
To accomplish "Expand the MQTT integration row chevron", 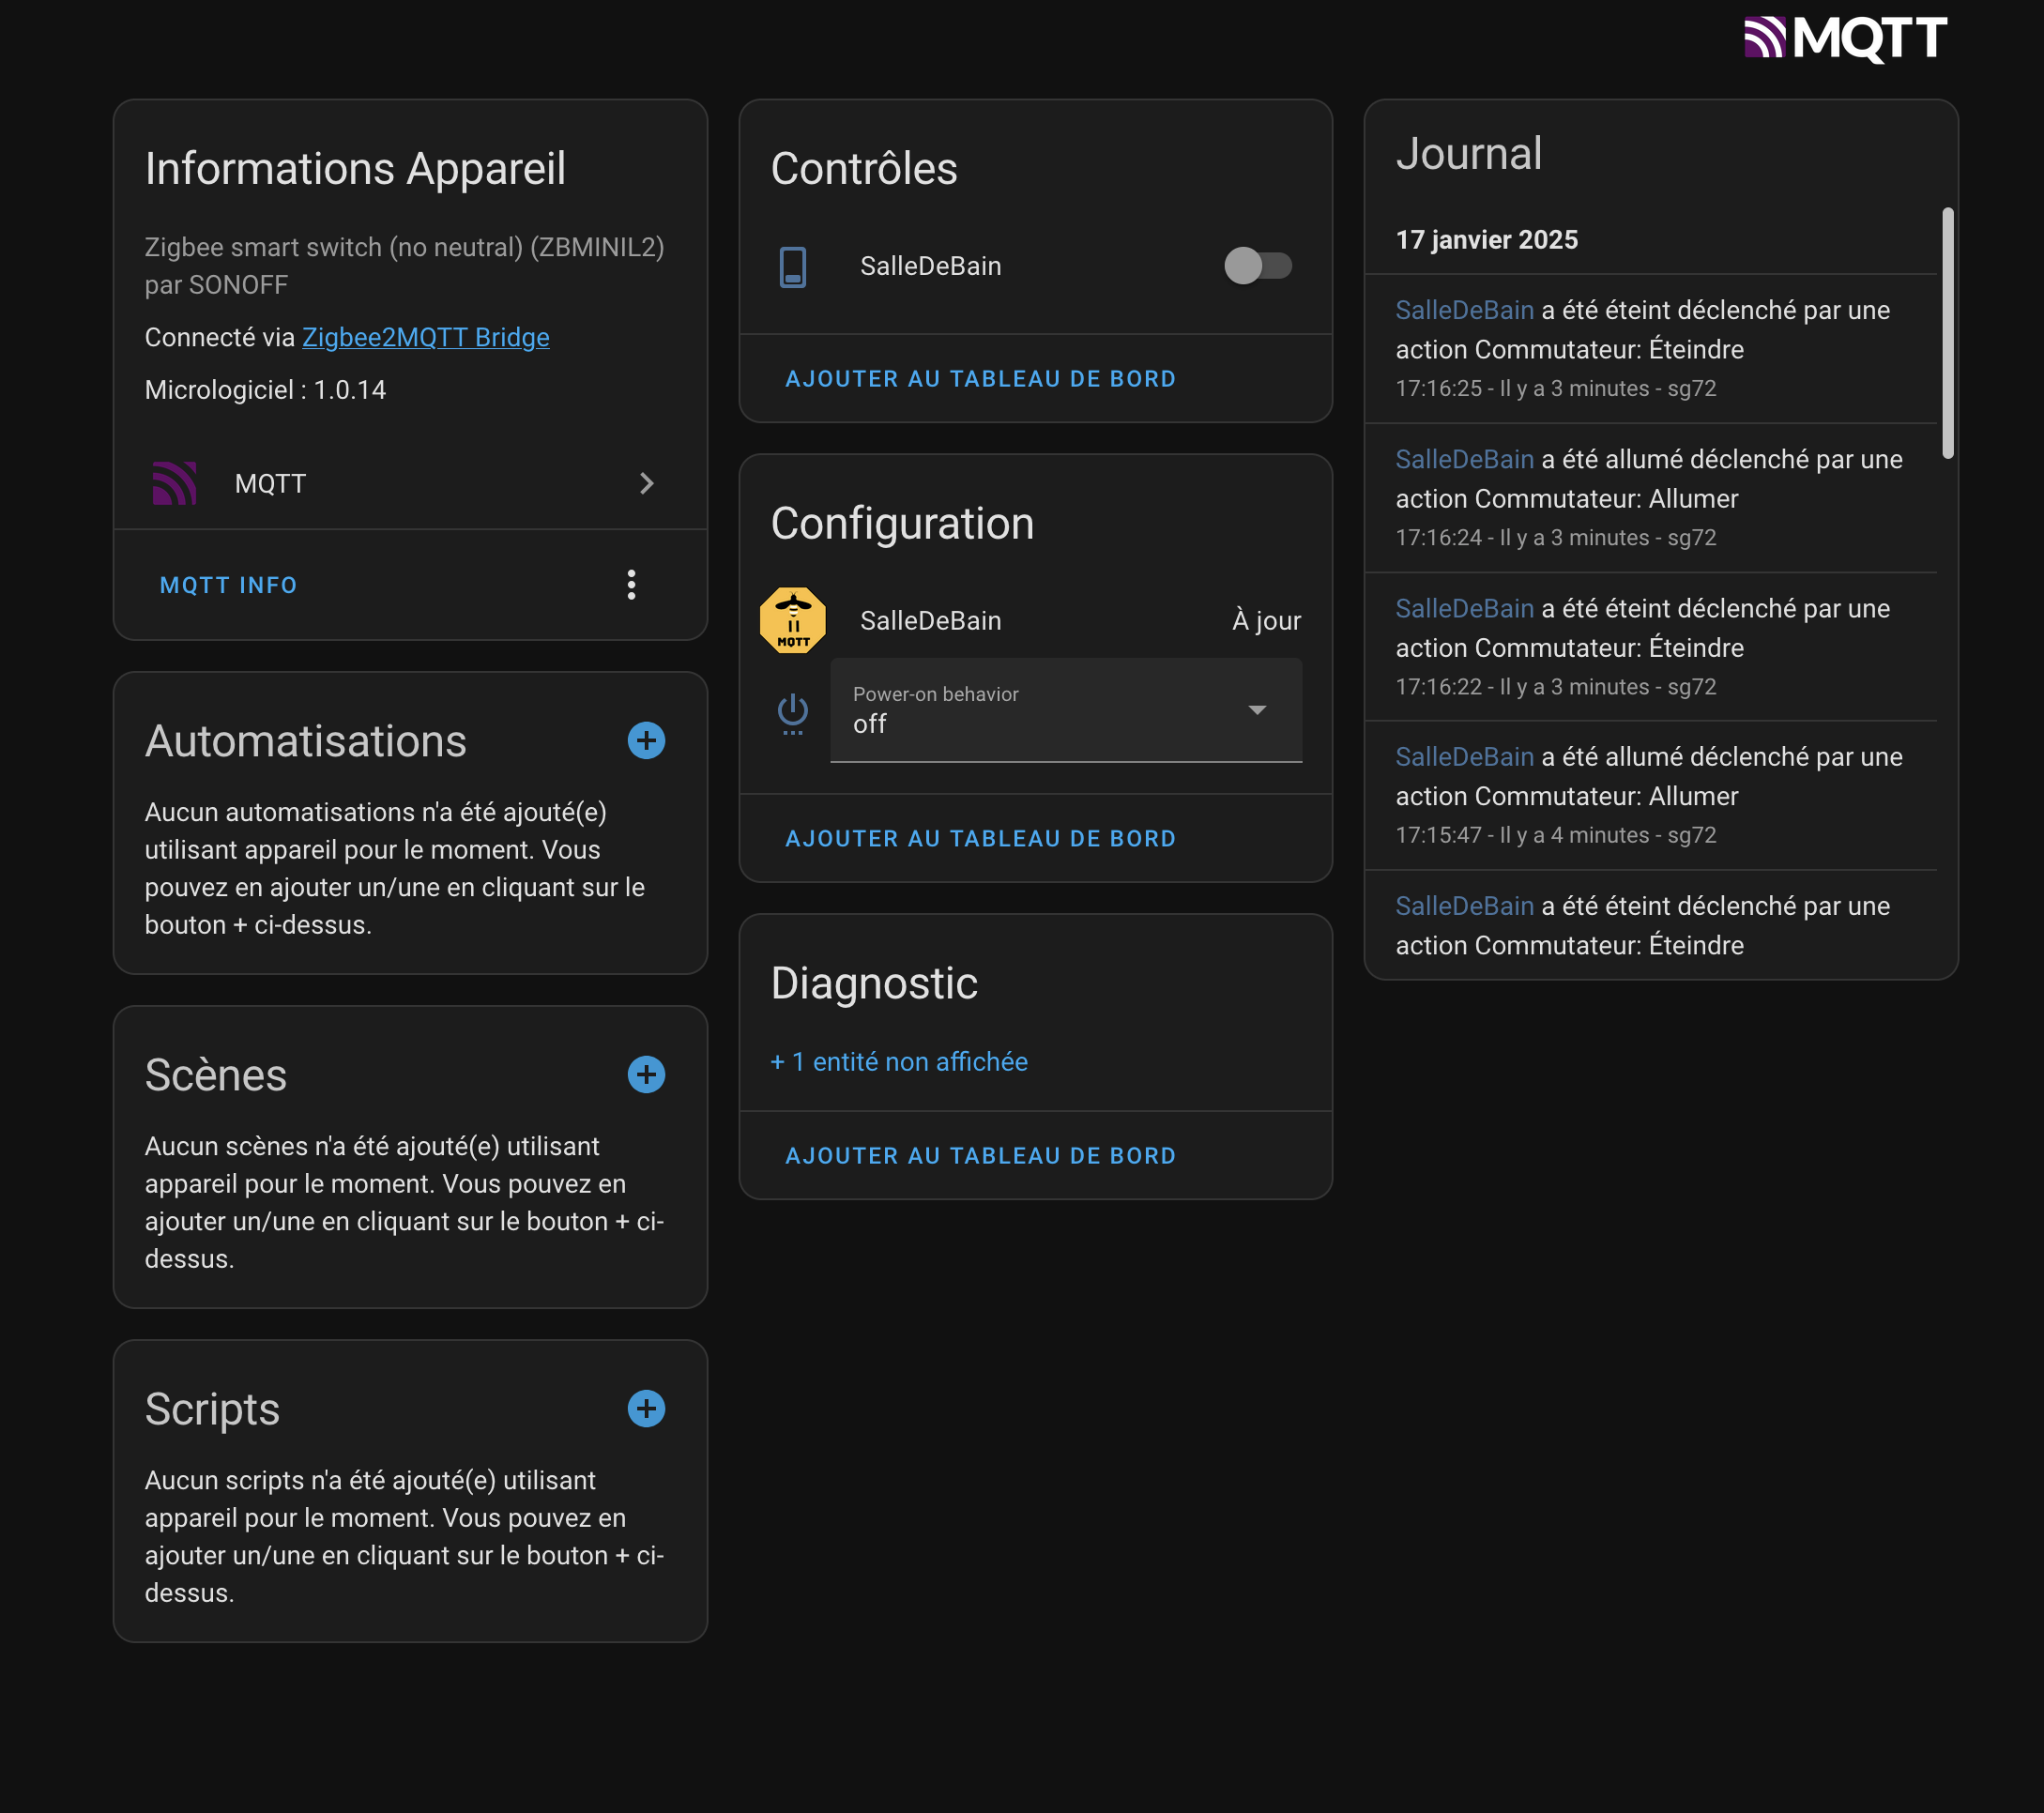I will pos(646,484).
